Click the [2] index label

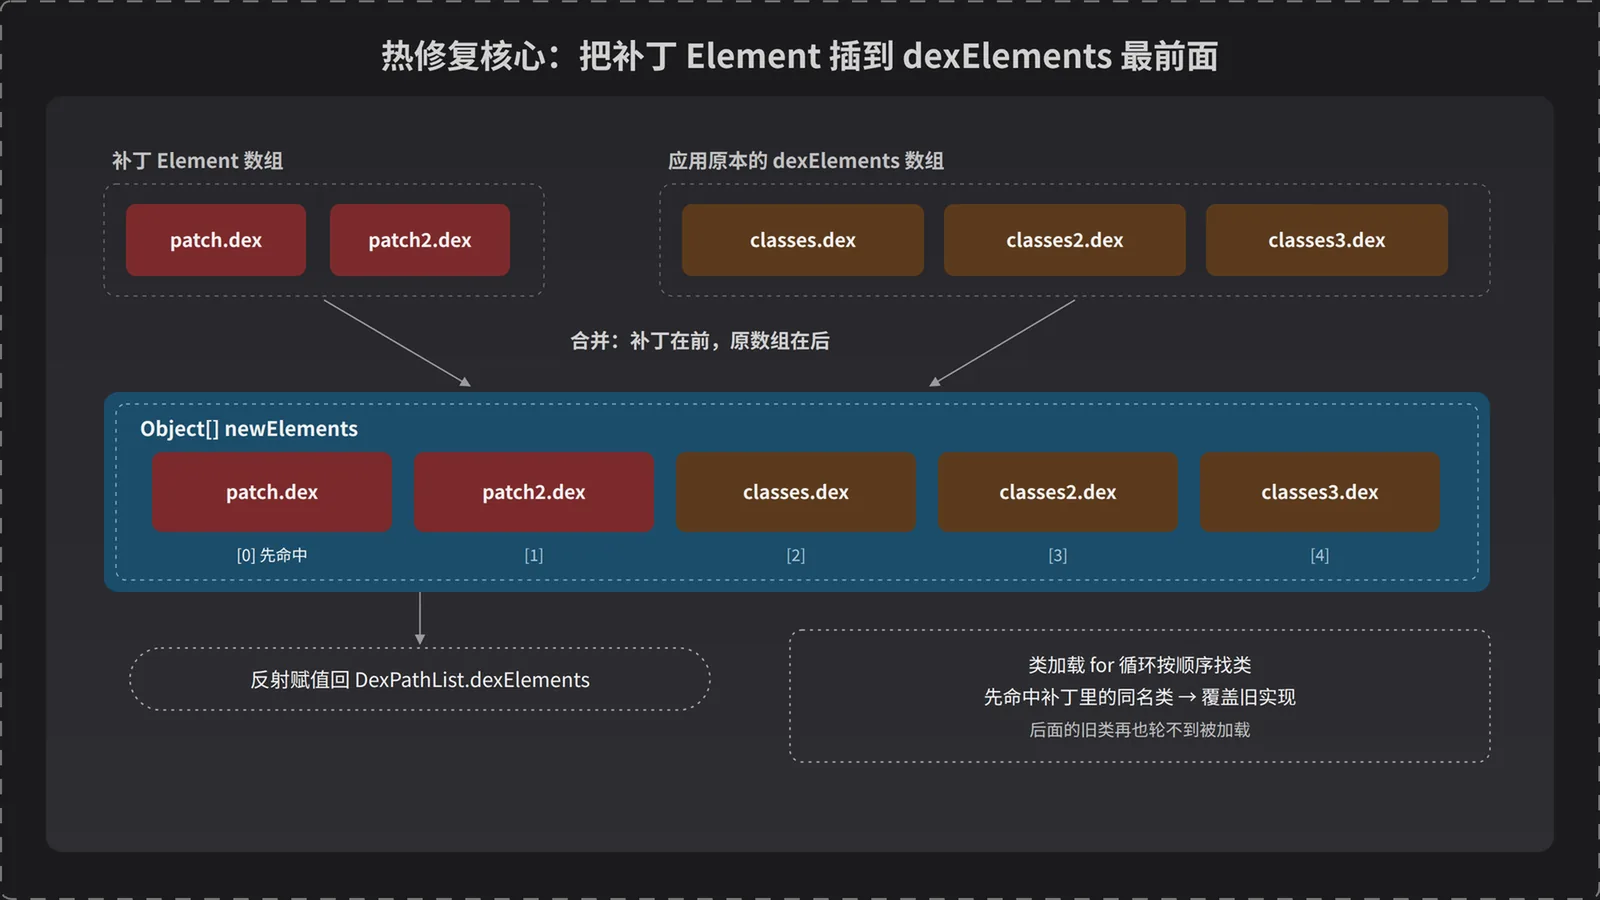(796, 555)
